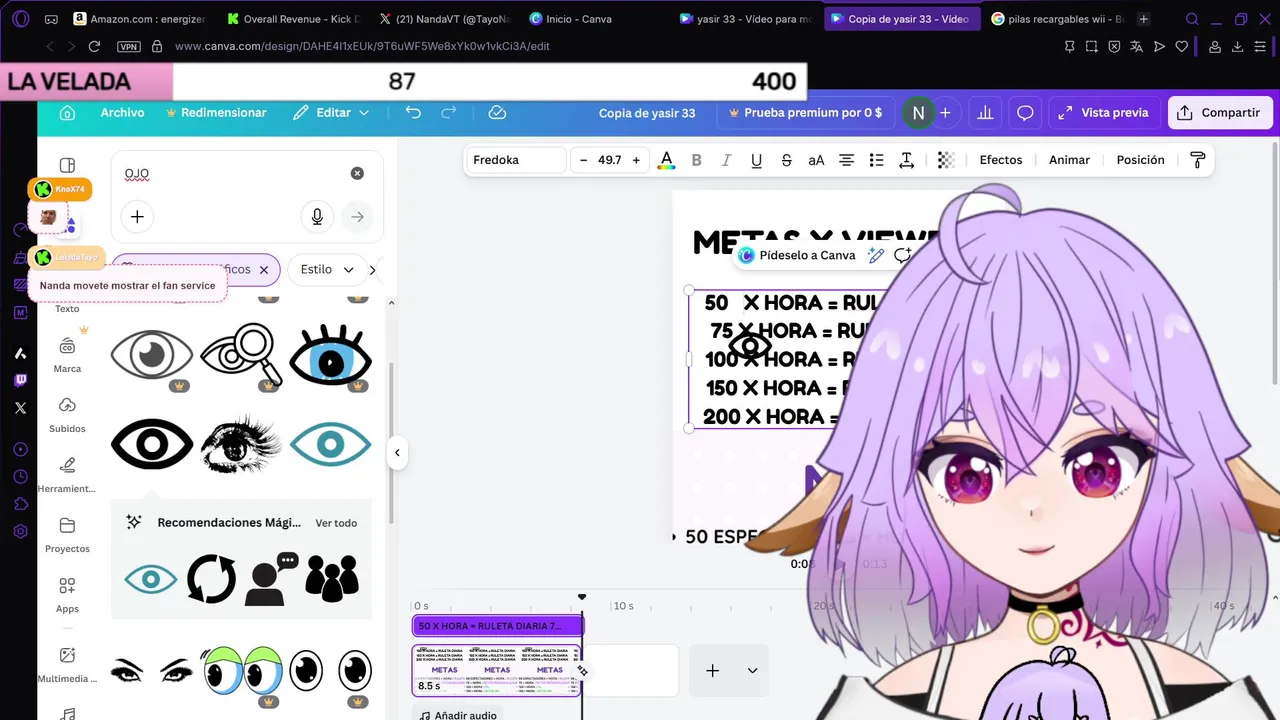Click Pídeselo a Canva button
Image resolution: width=1280 pixels, height=720 pixels.
pos(797,255)
